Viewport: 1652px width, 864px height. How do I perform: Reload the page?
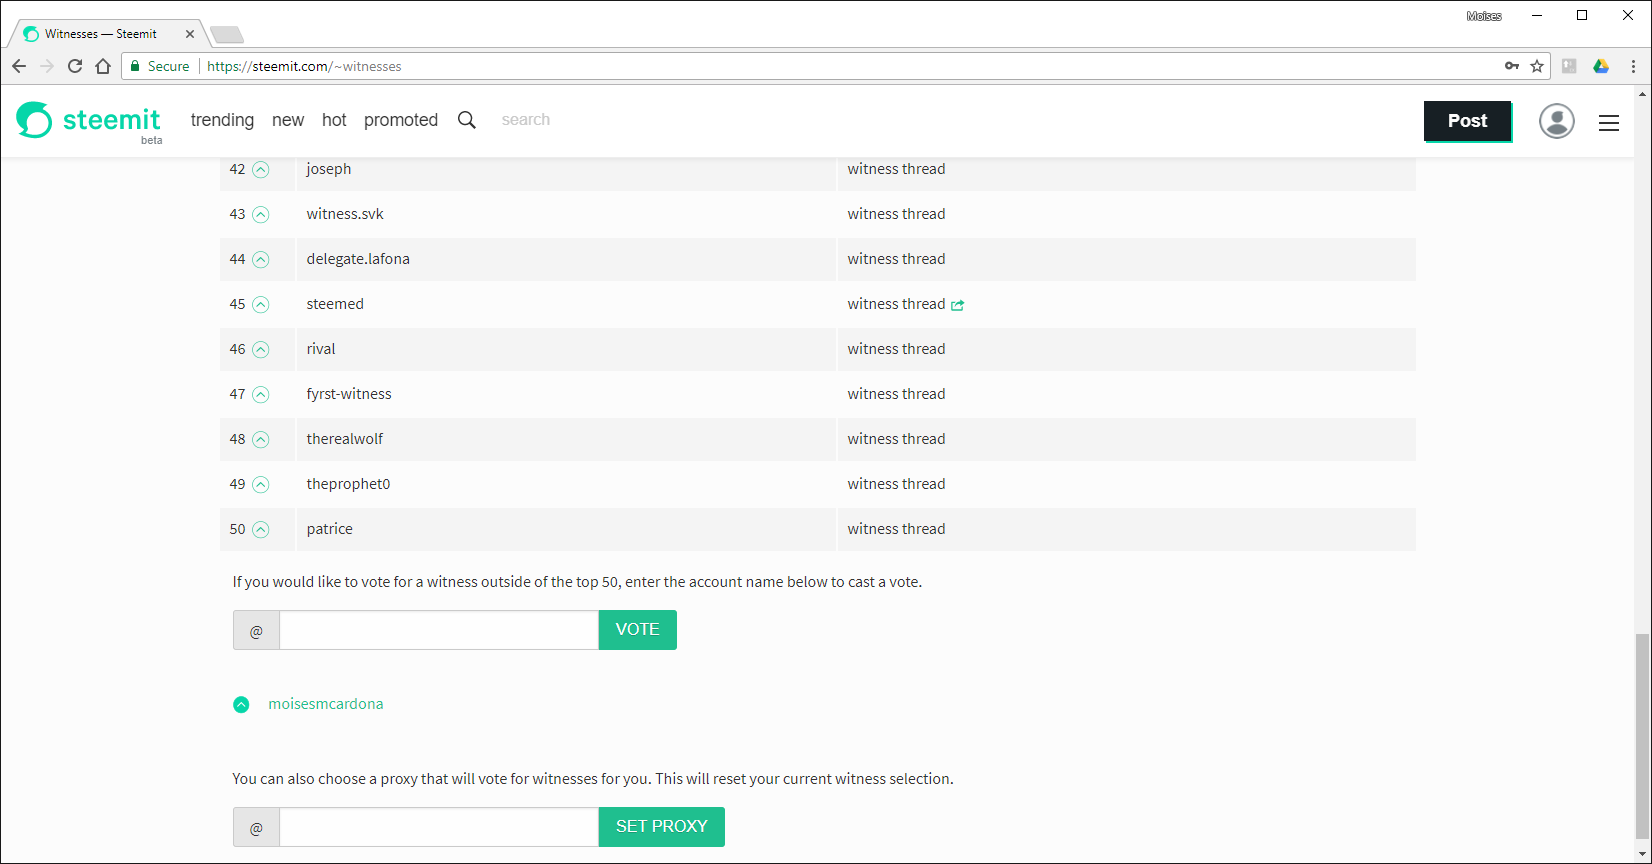[x=75, y=66]
